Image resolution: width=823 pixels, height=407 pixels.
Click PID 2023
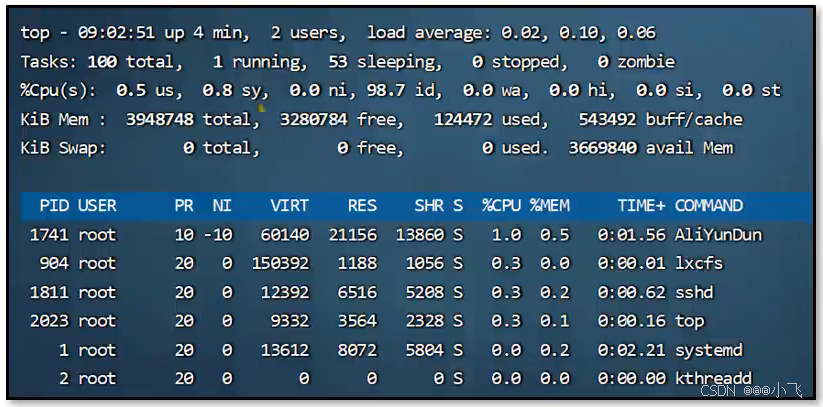point(49,321)
